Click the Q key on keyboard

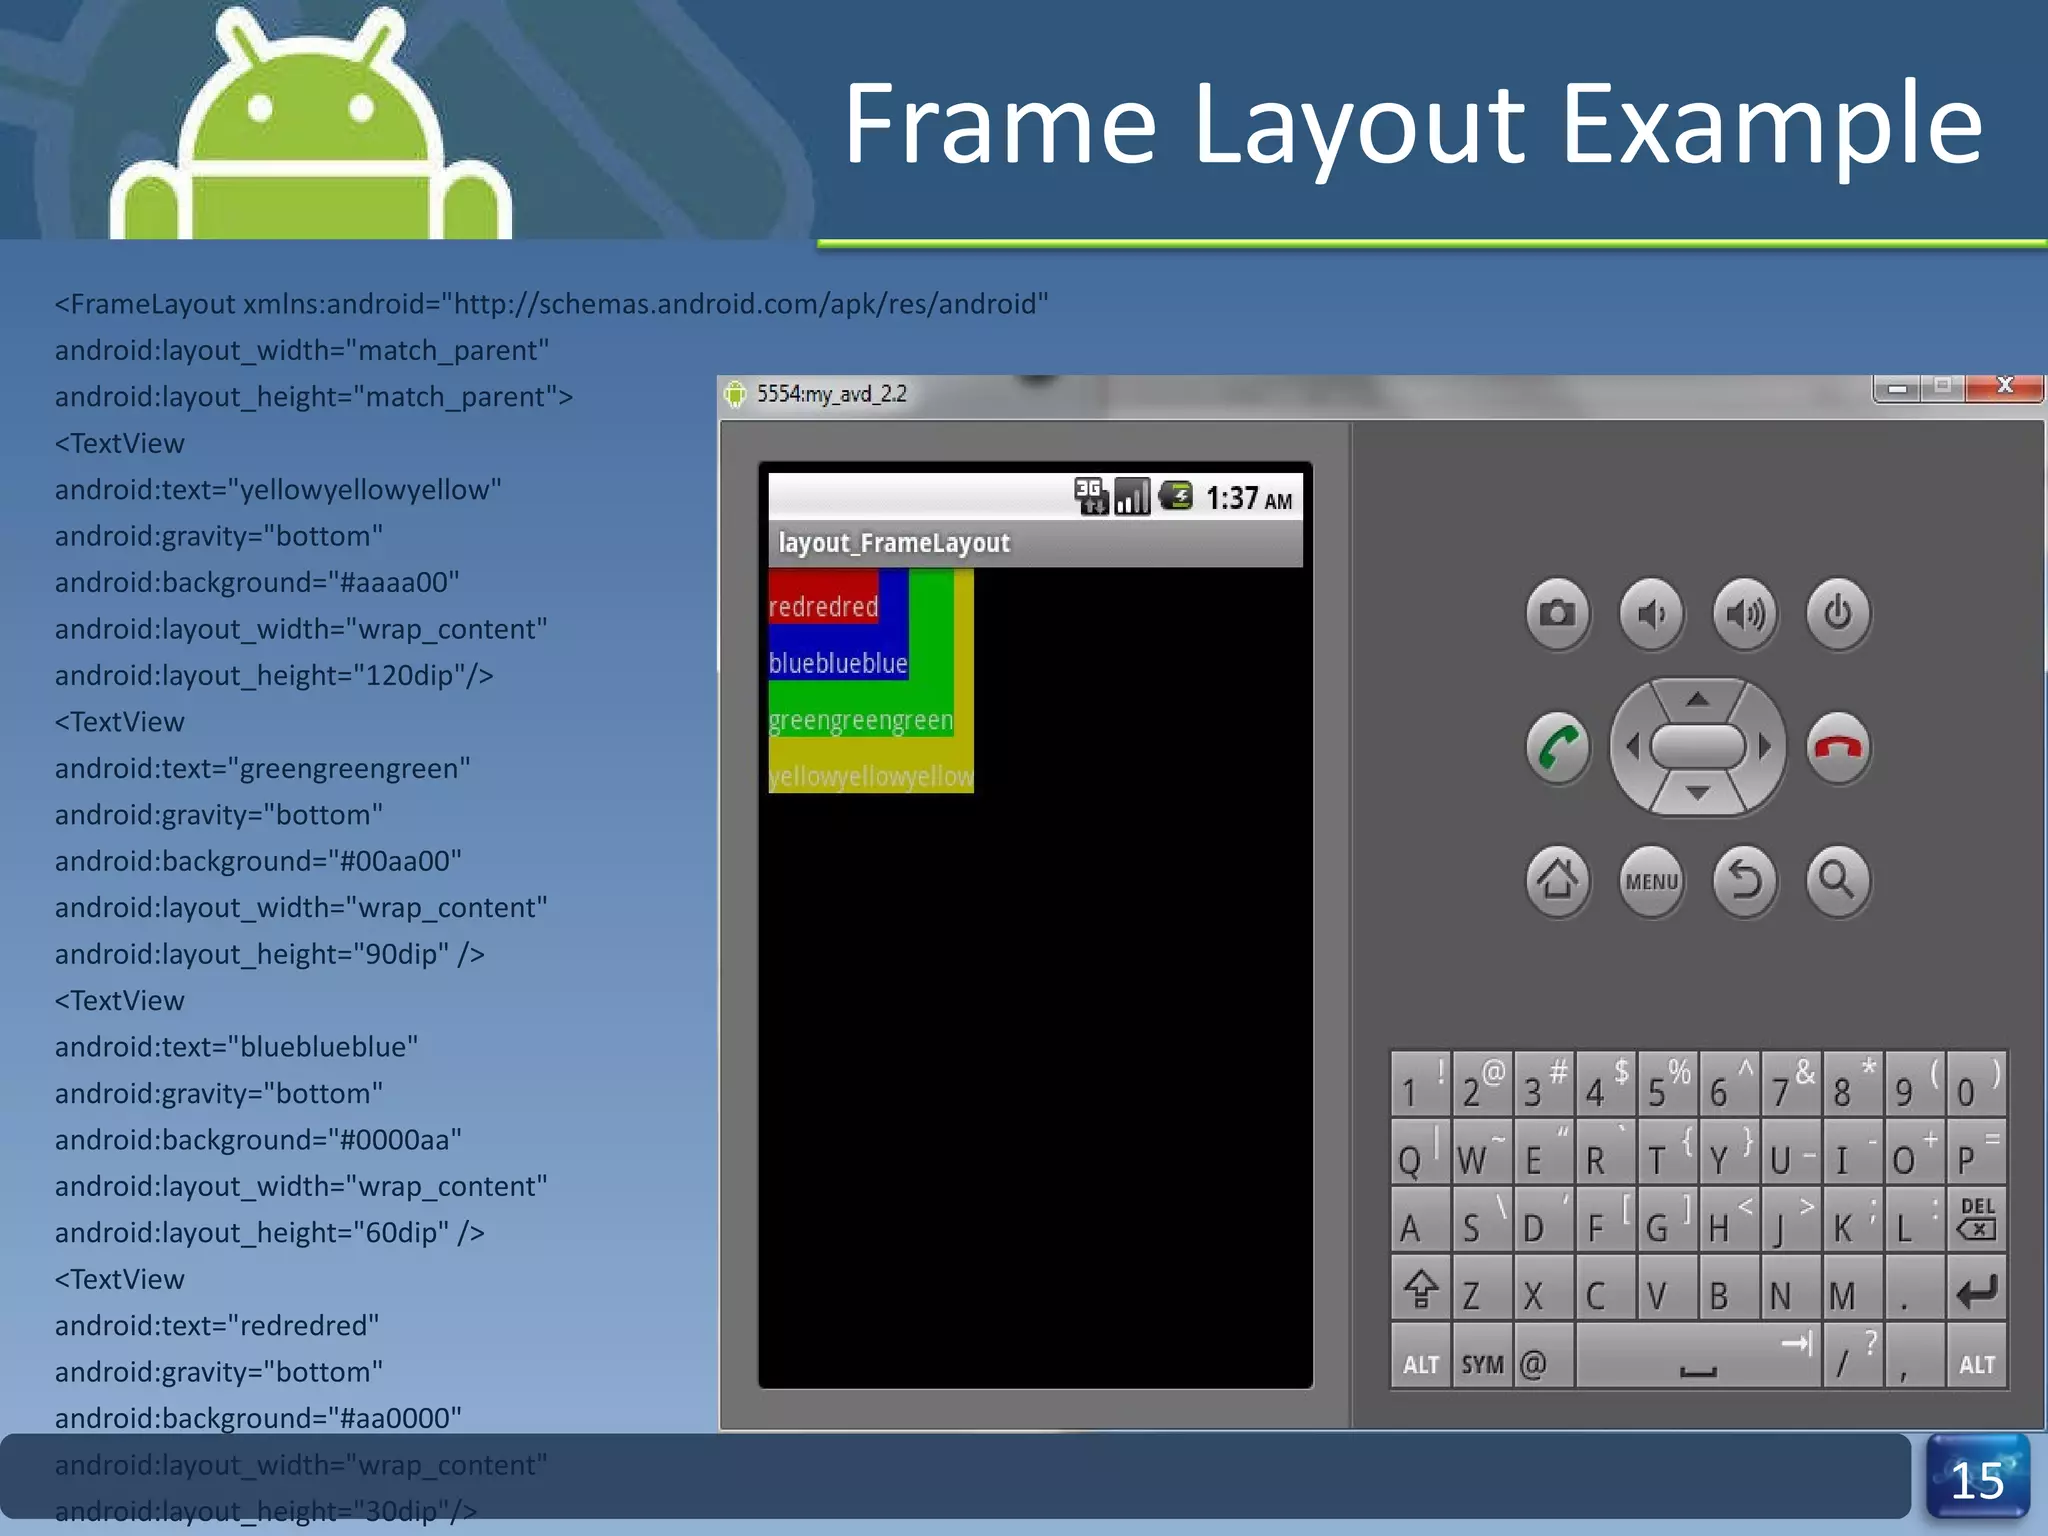click(1421, 1151)
